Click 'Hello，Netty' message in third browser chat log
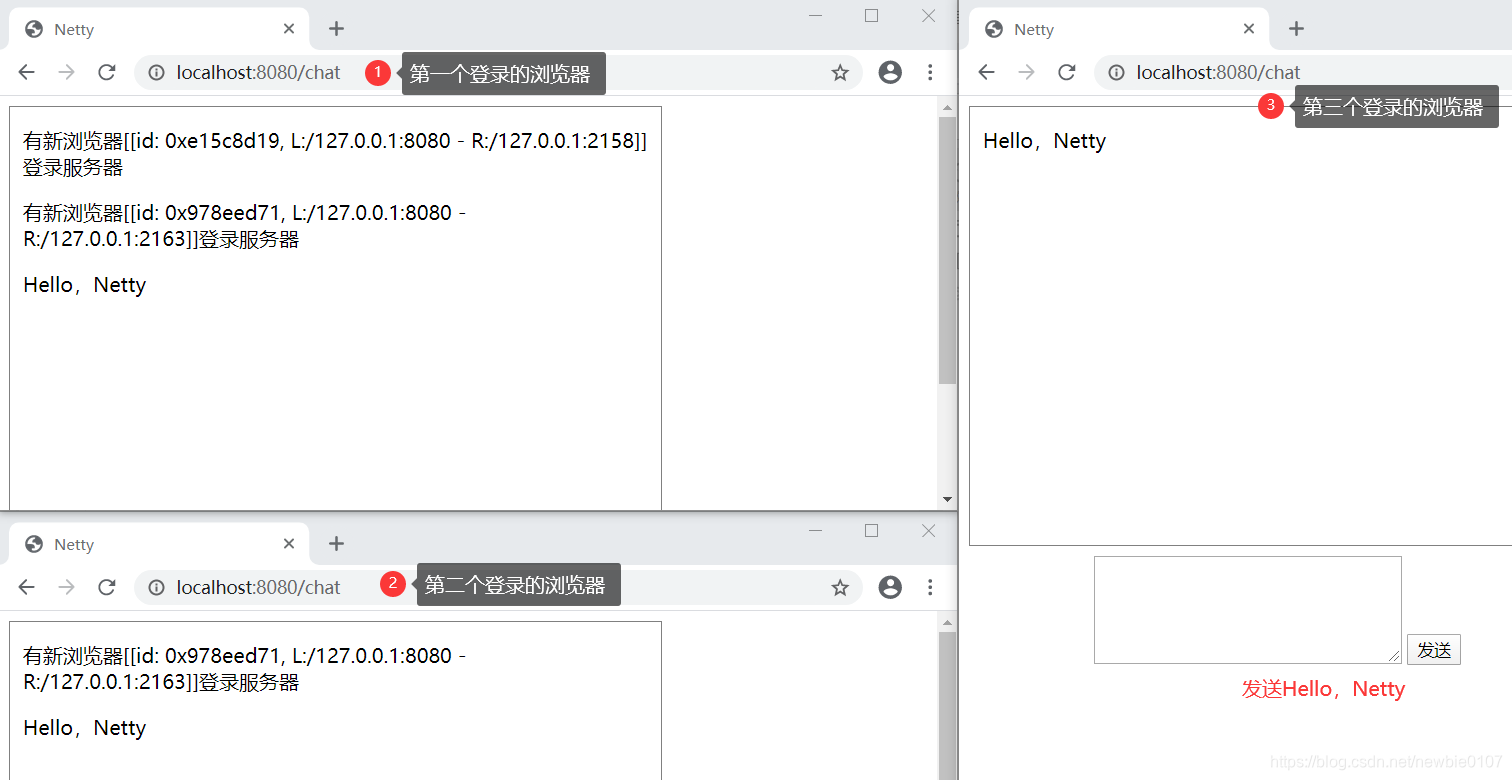This screenshot has width=1512, height=780. 1045,141
